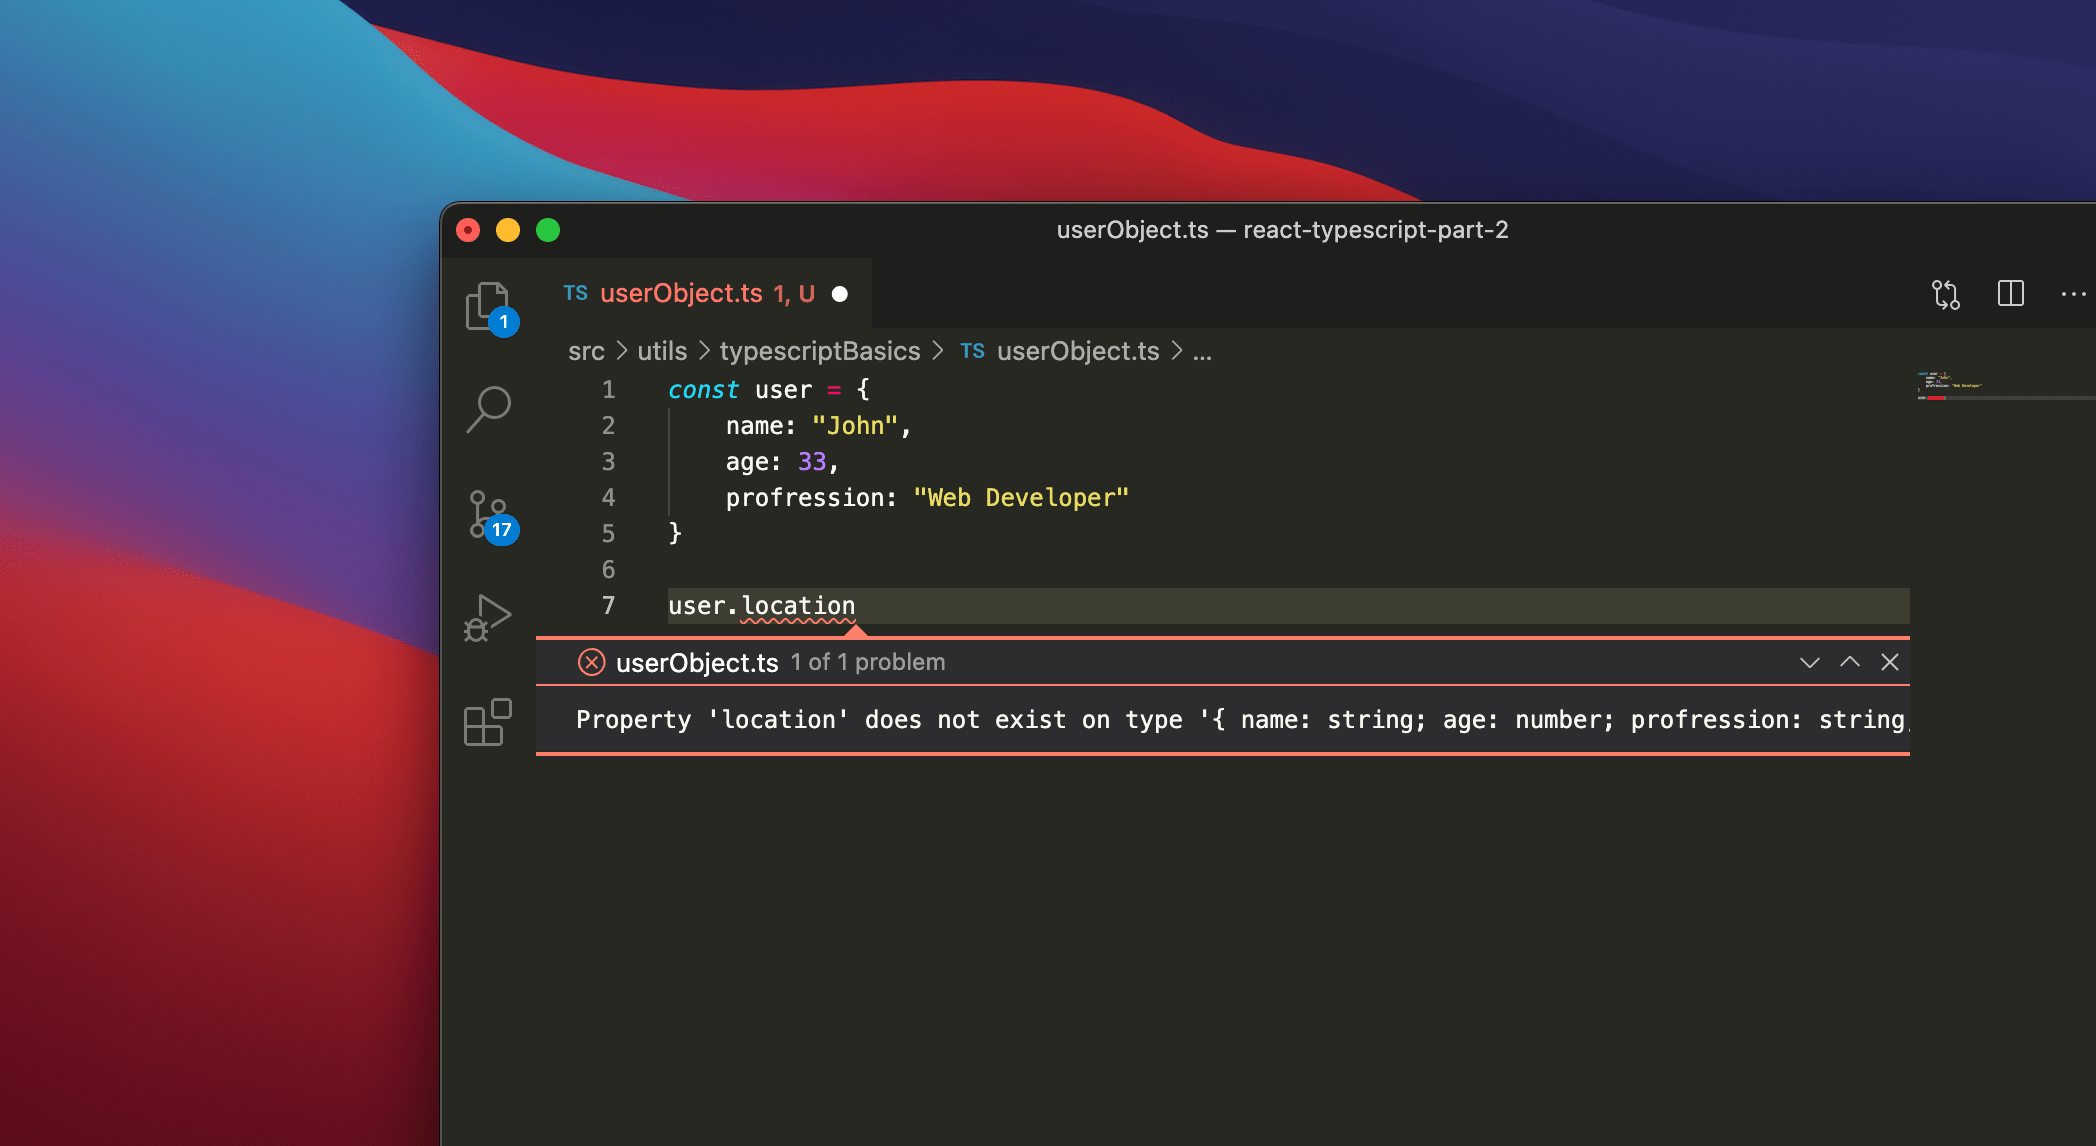This screenshot has width=2096, height=1146.
Task: Click the error icon in problem peek header
Action: (592, 662)
